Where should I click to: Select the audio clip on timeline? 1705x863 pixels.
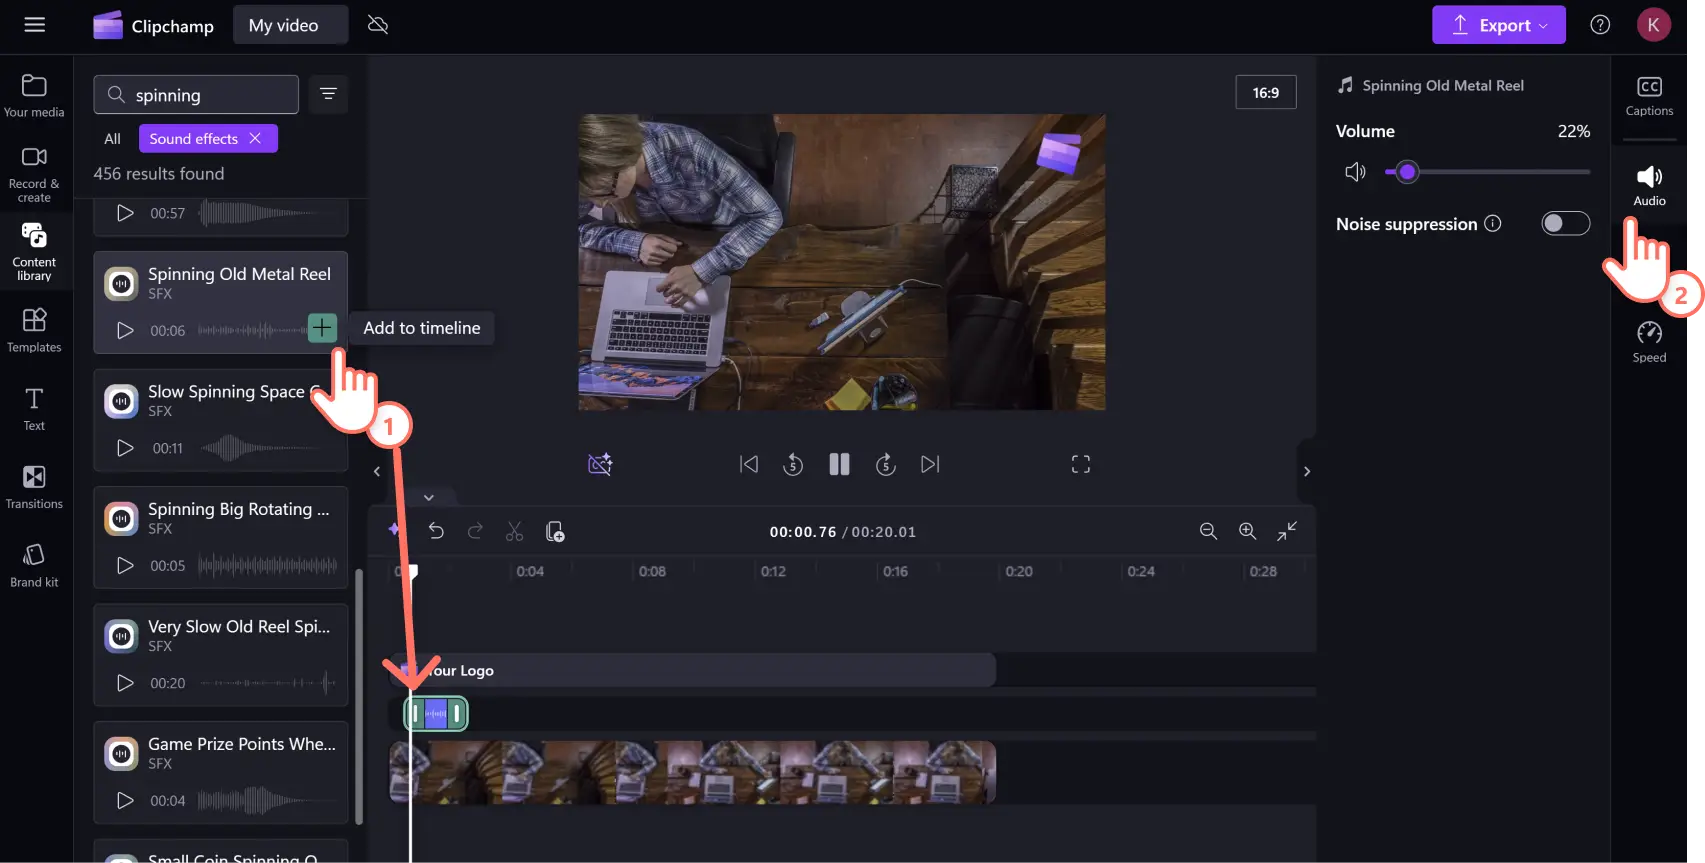point(436,713)
